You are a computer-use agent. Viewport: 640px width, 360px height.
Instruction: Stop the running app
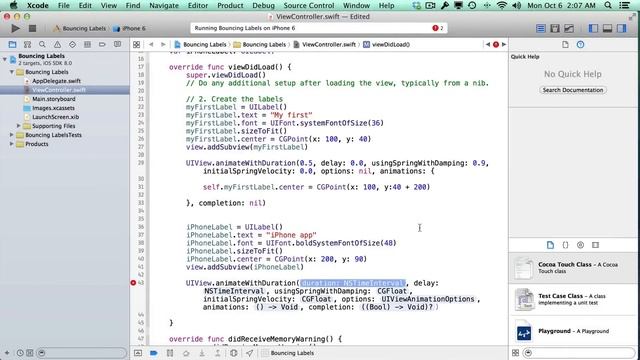(32, 28)
